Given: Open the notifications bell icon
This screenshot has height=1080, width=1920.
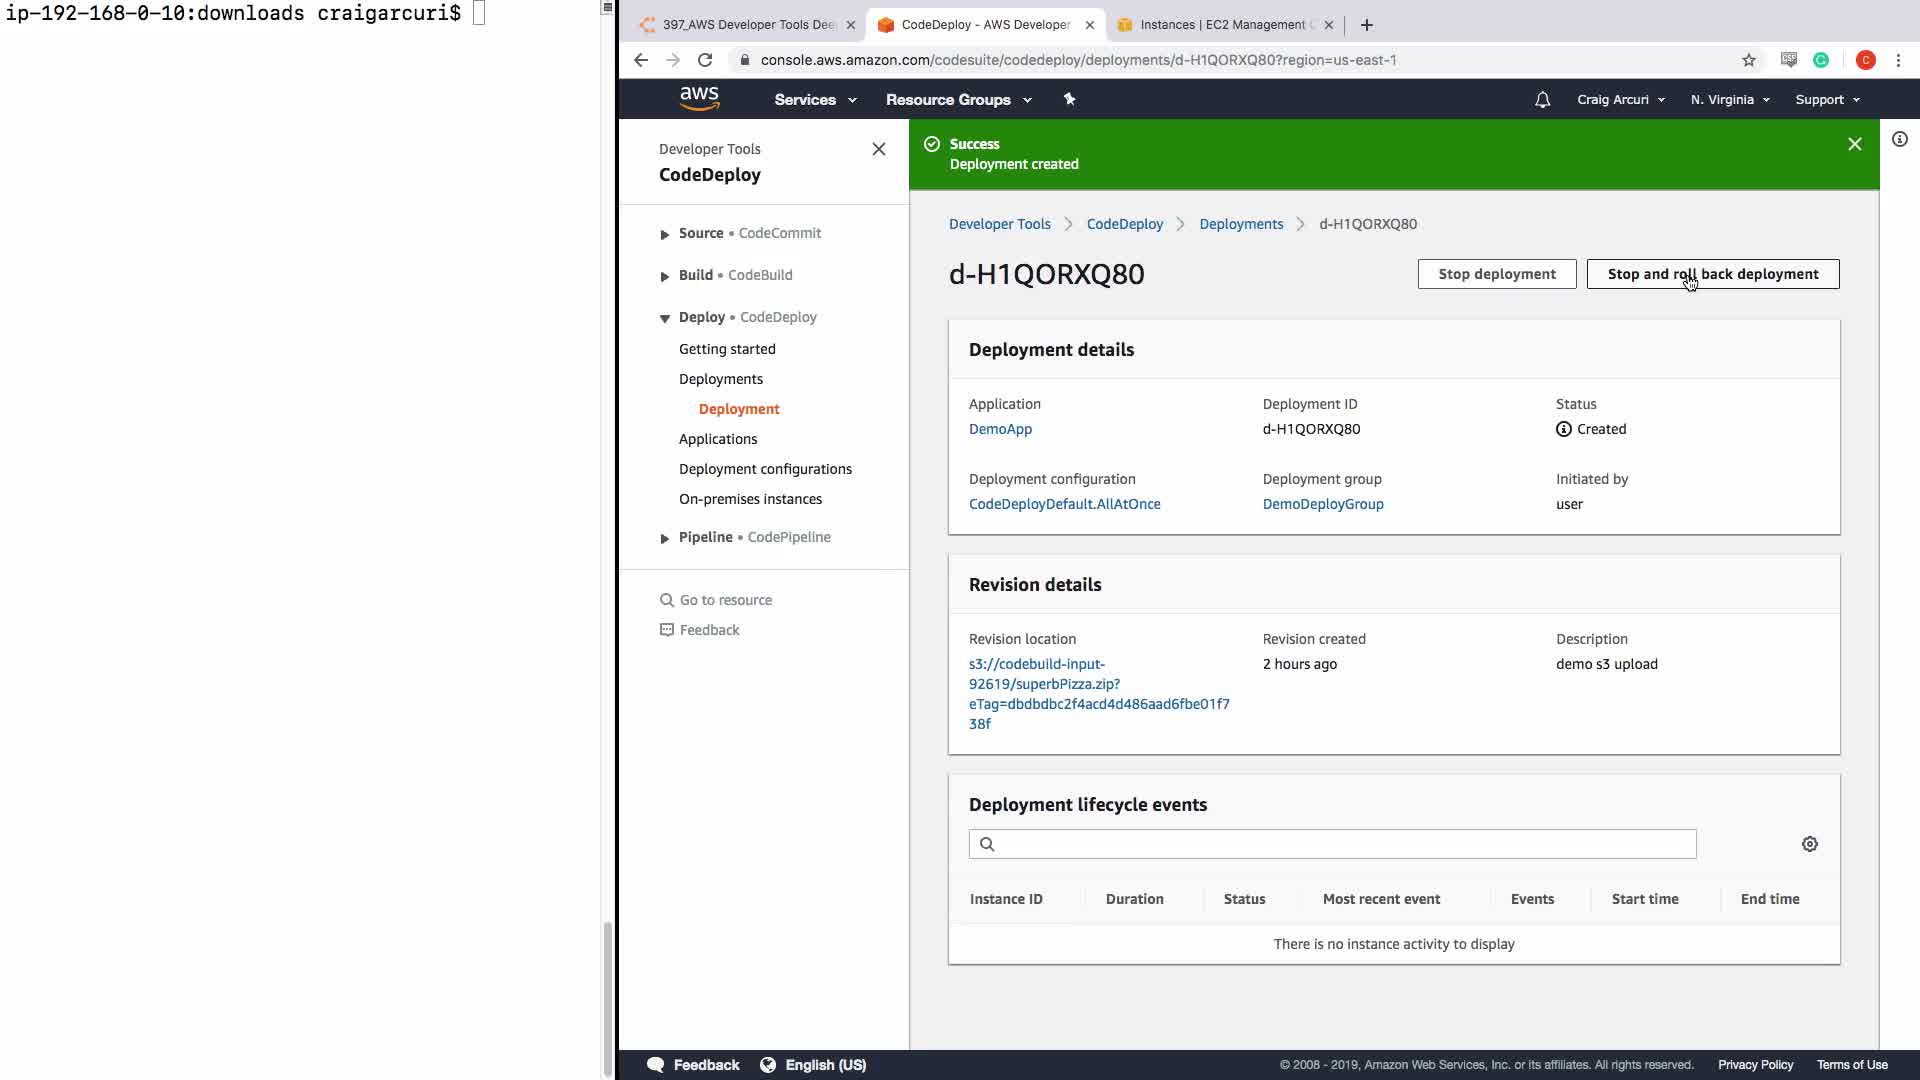Looking at the screenshot, I should [1542, 100].
